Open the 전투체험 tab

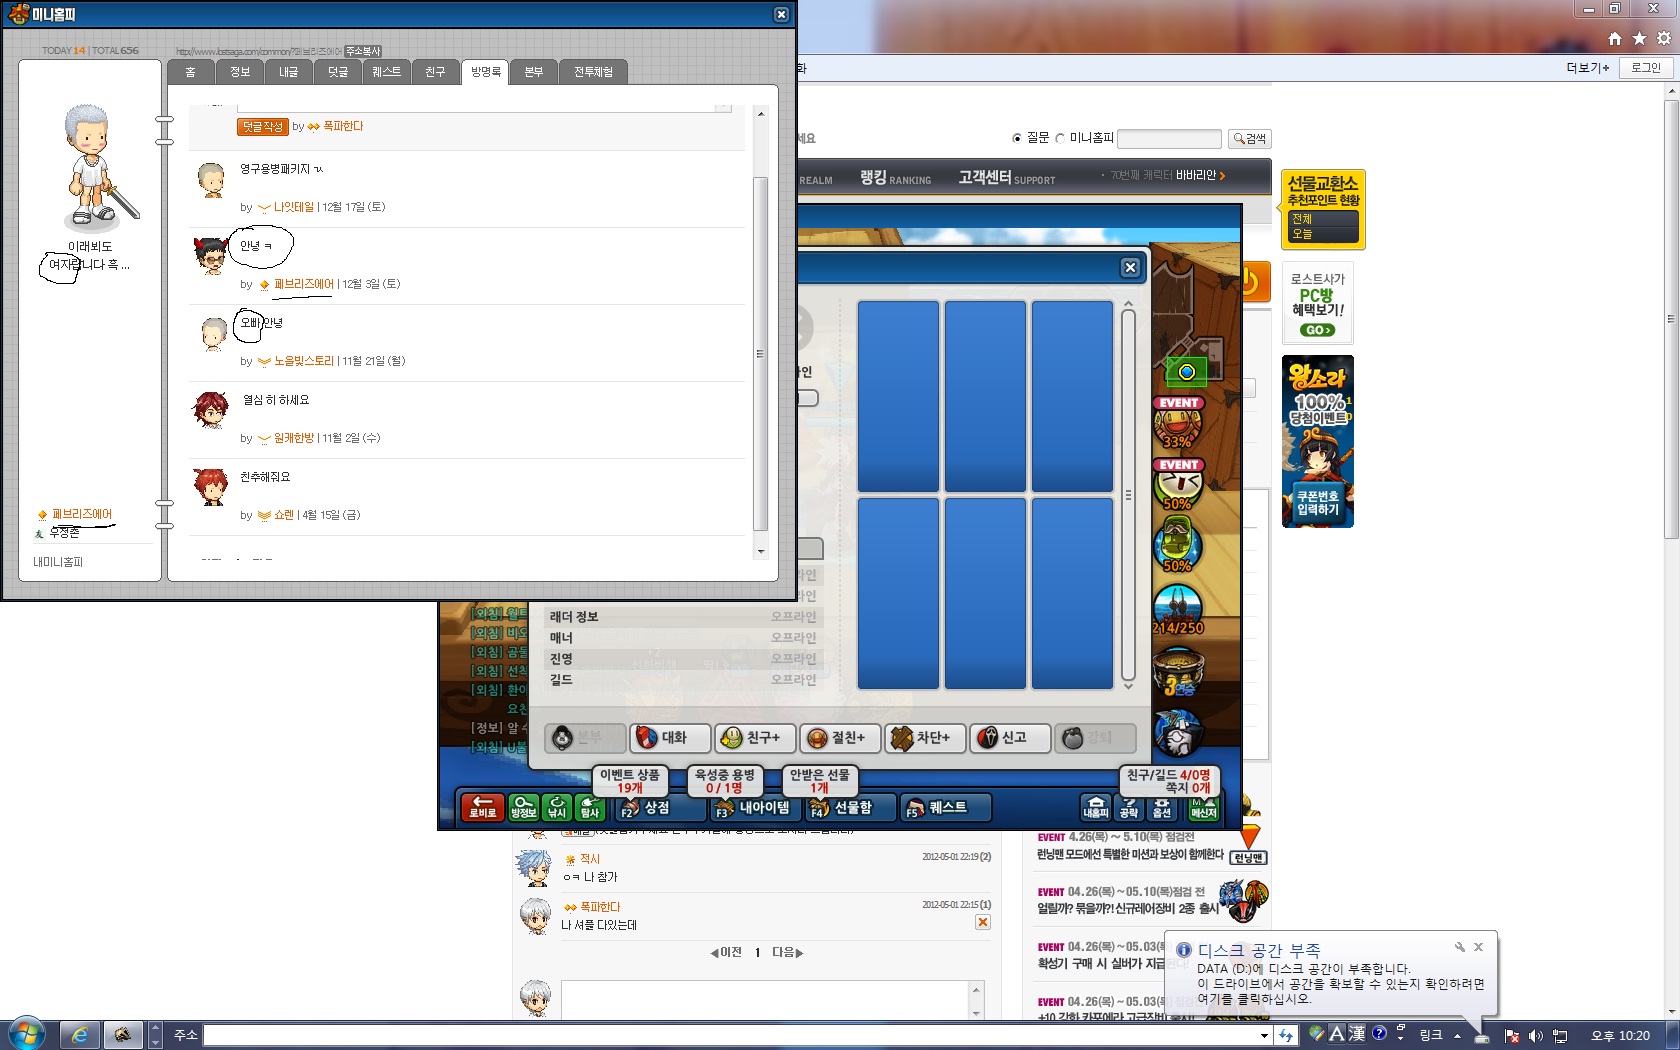tap(593, 72)
